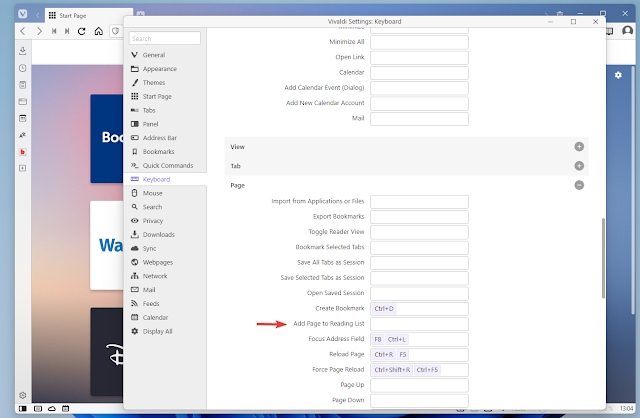Click the Sync cloud icon in status bar
This screenshot has height=418, width=640.
click(x=52, y=408)
